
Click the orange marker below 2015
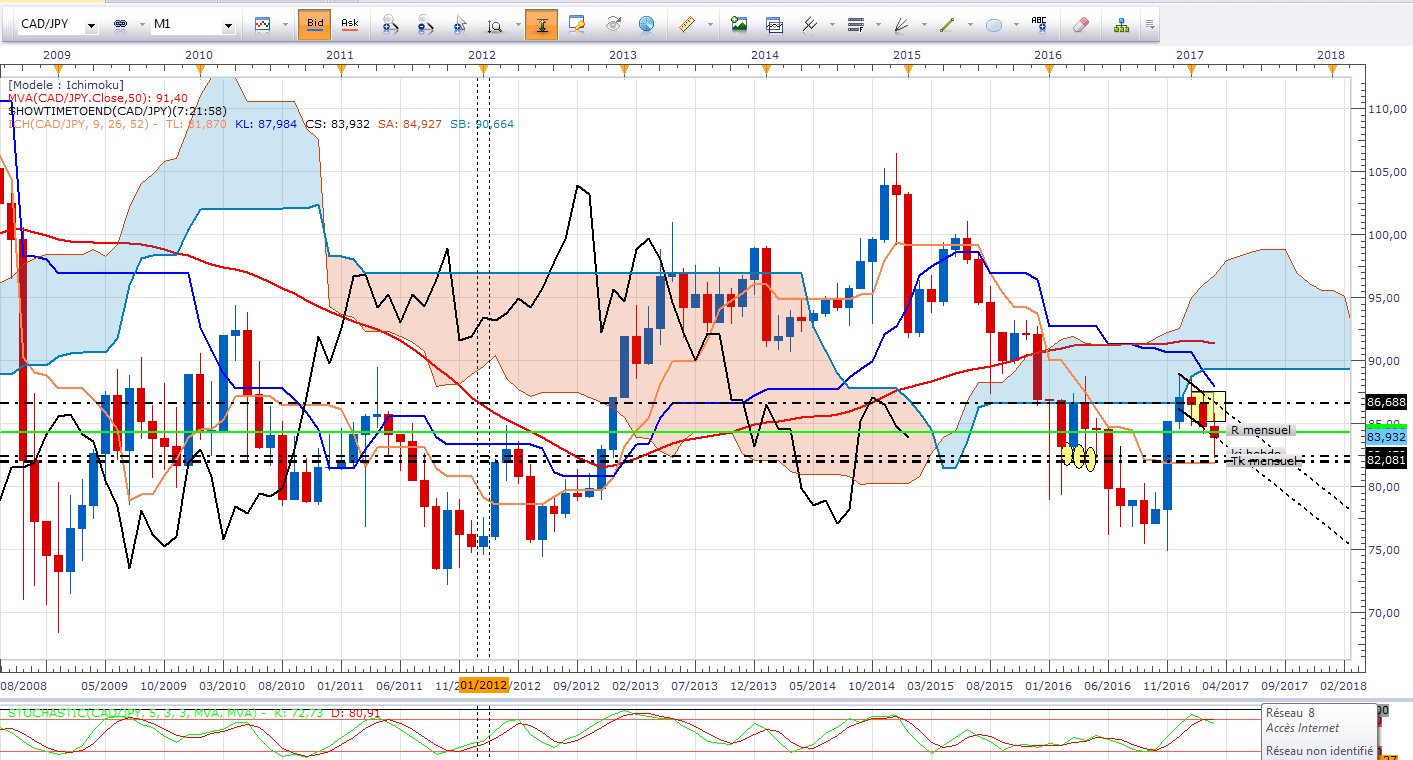[x=908, y=69]
